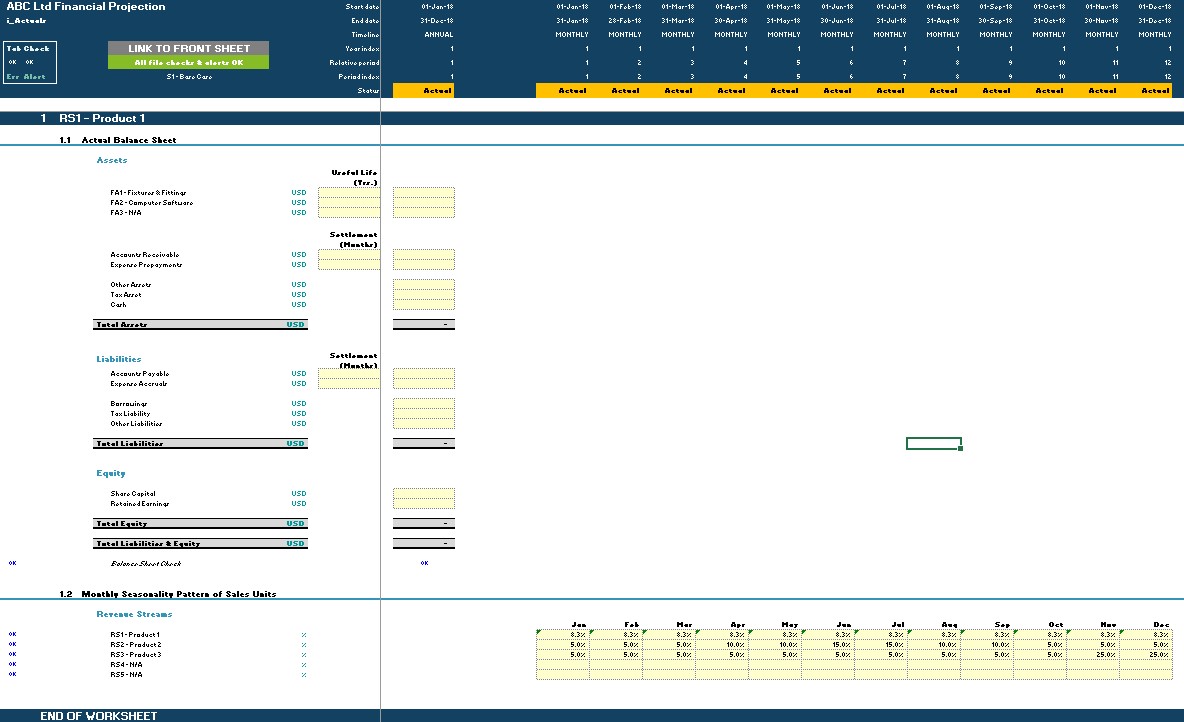1184x722 pixels.
Task: Select the 'Tab Check' label in the check box
Action: pos(28,48)
